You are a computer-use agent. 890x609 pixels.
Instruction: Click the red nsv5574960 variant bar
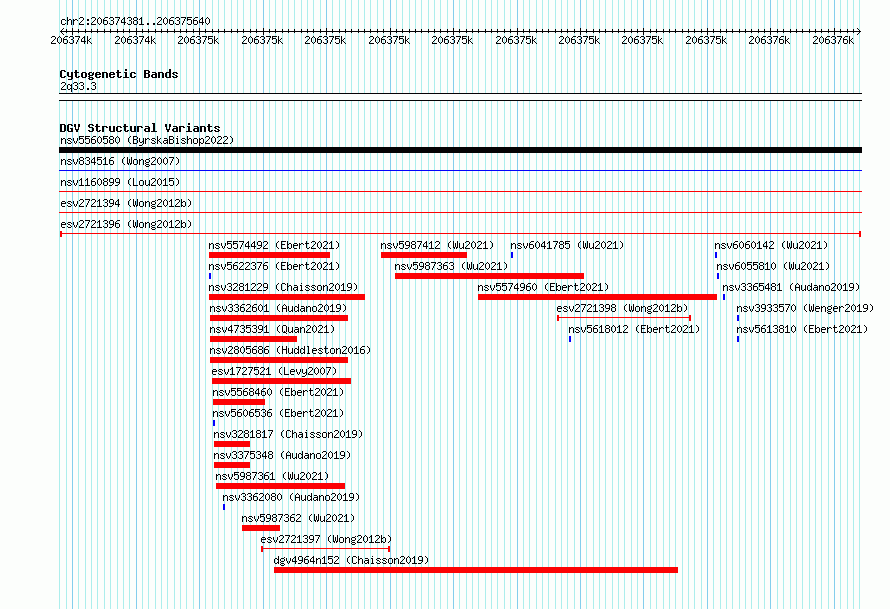click(597, 297)
